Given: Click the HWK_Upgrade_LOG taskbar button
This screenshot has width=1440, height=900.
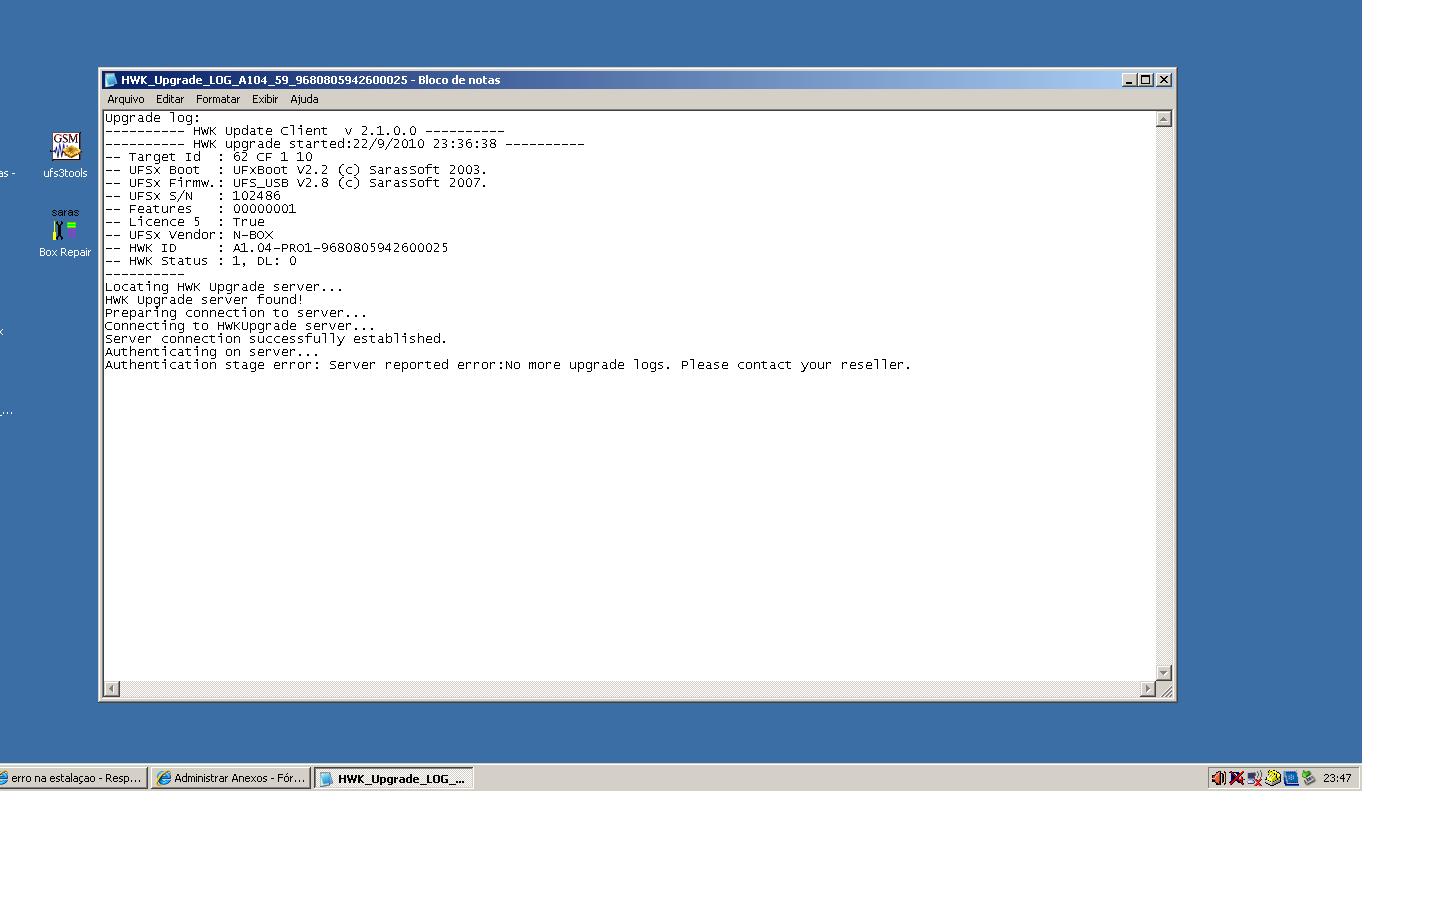Looking at the screenshot, I should click(394, 778).
